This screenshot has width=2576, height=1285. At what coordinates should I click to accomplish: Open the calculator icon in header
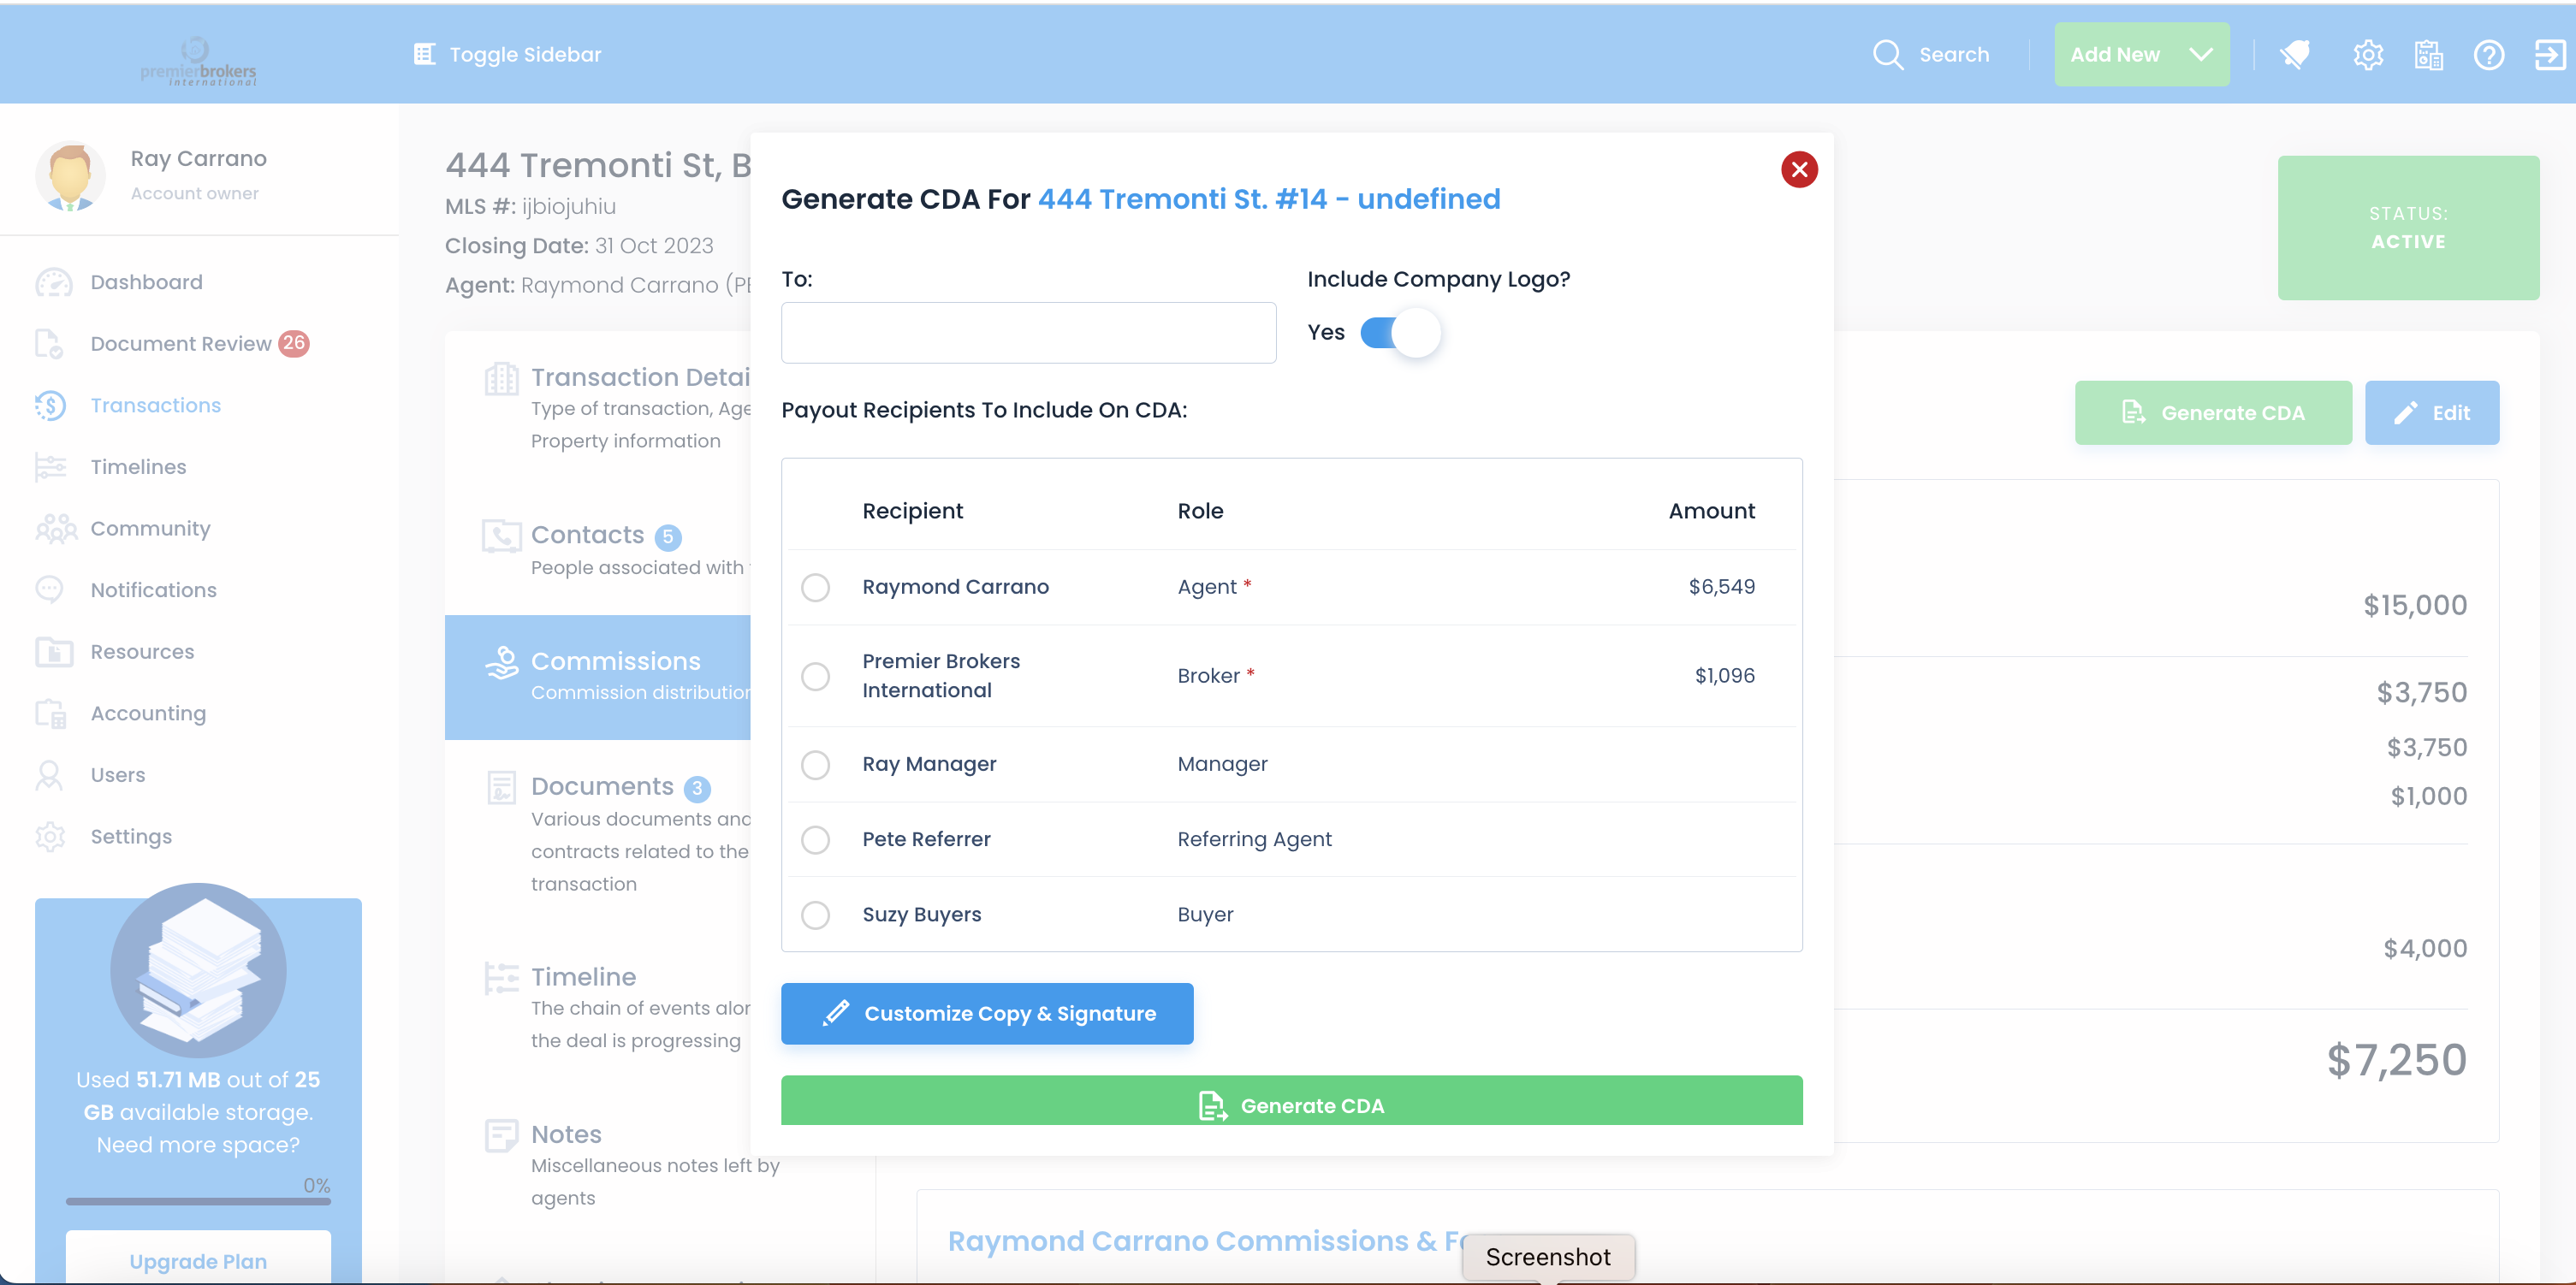(2428, 54)
